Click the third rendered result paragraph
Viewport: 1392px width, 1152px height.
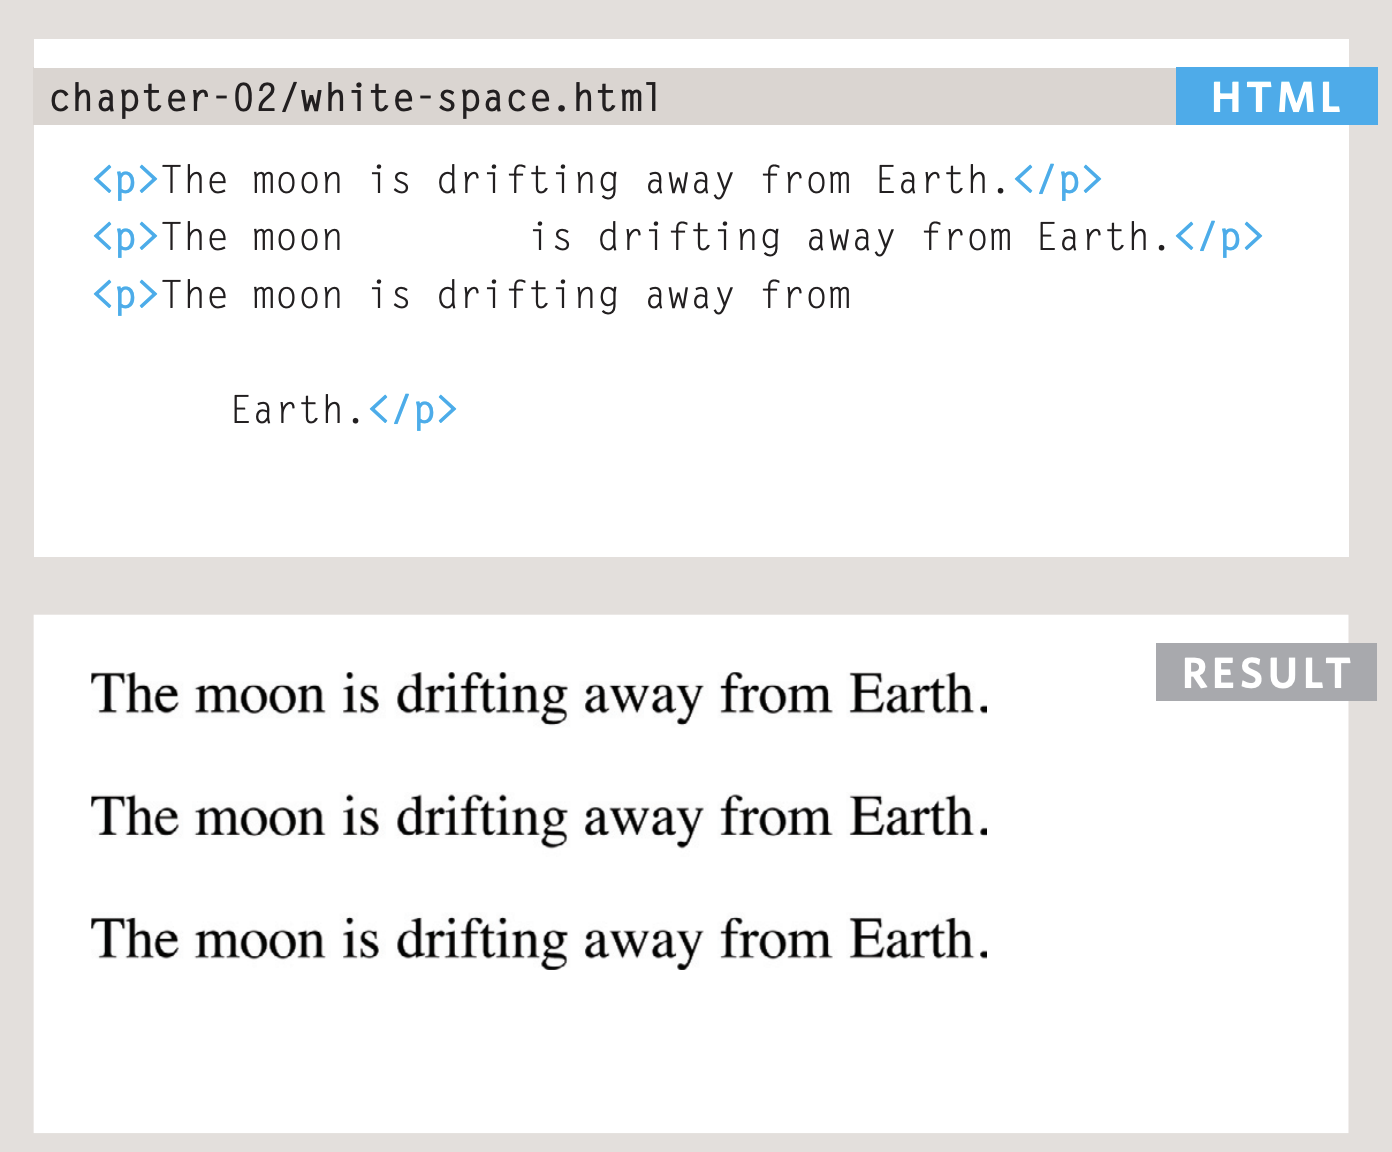[540, 940]
